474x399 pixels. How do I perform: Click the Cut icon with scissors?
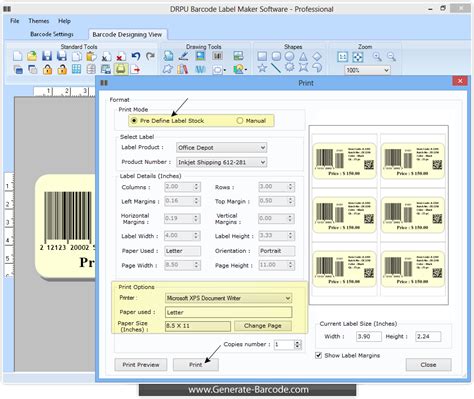click(106, 56)
